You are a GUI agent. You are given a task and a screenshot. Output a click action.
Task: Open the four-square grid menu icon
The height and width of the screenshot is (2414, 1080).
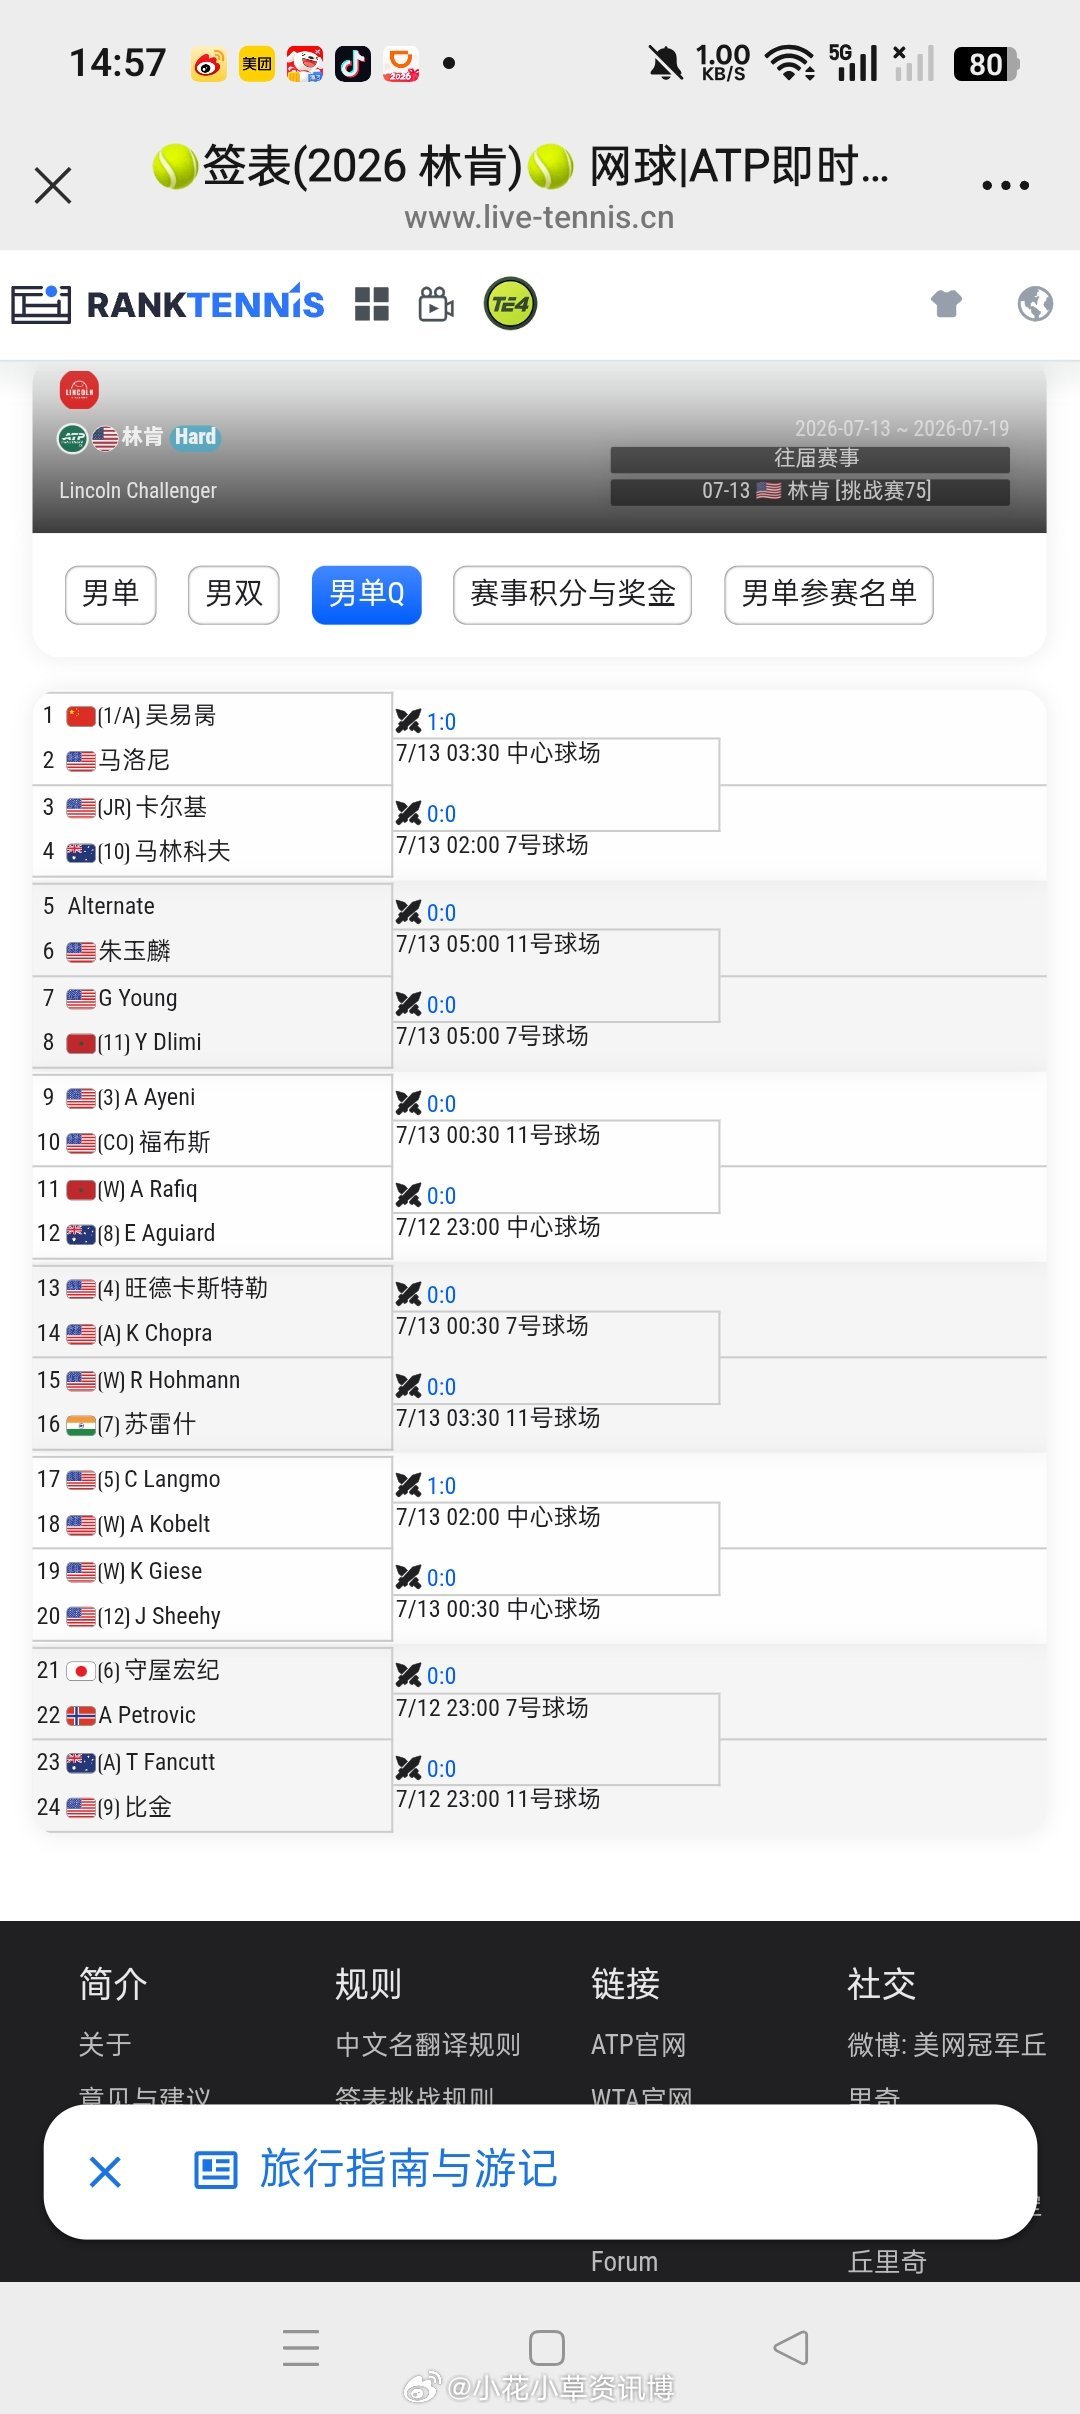point(371,304)
